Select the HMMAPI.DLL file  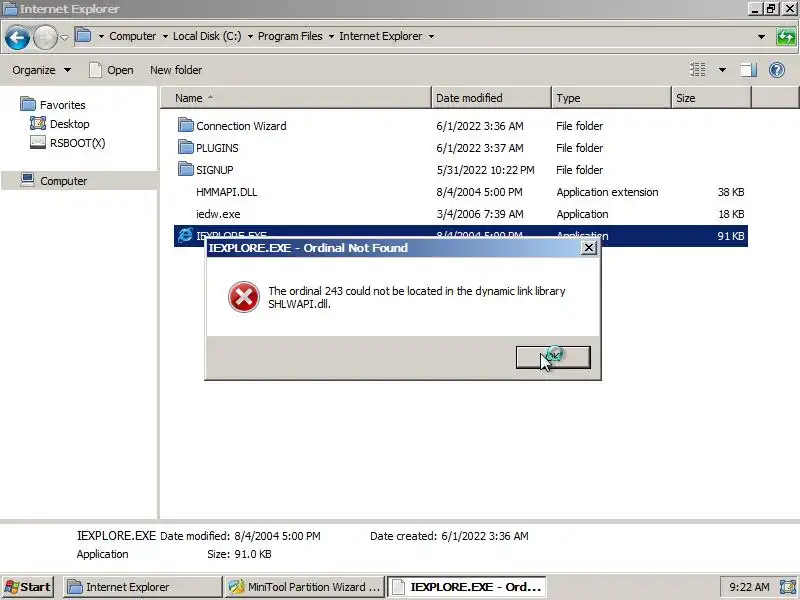(x=227, y=192)
